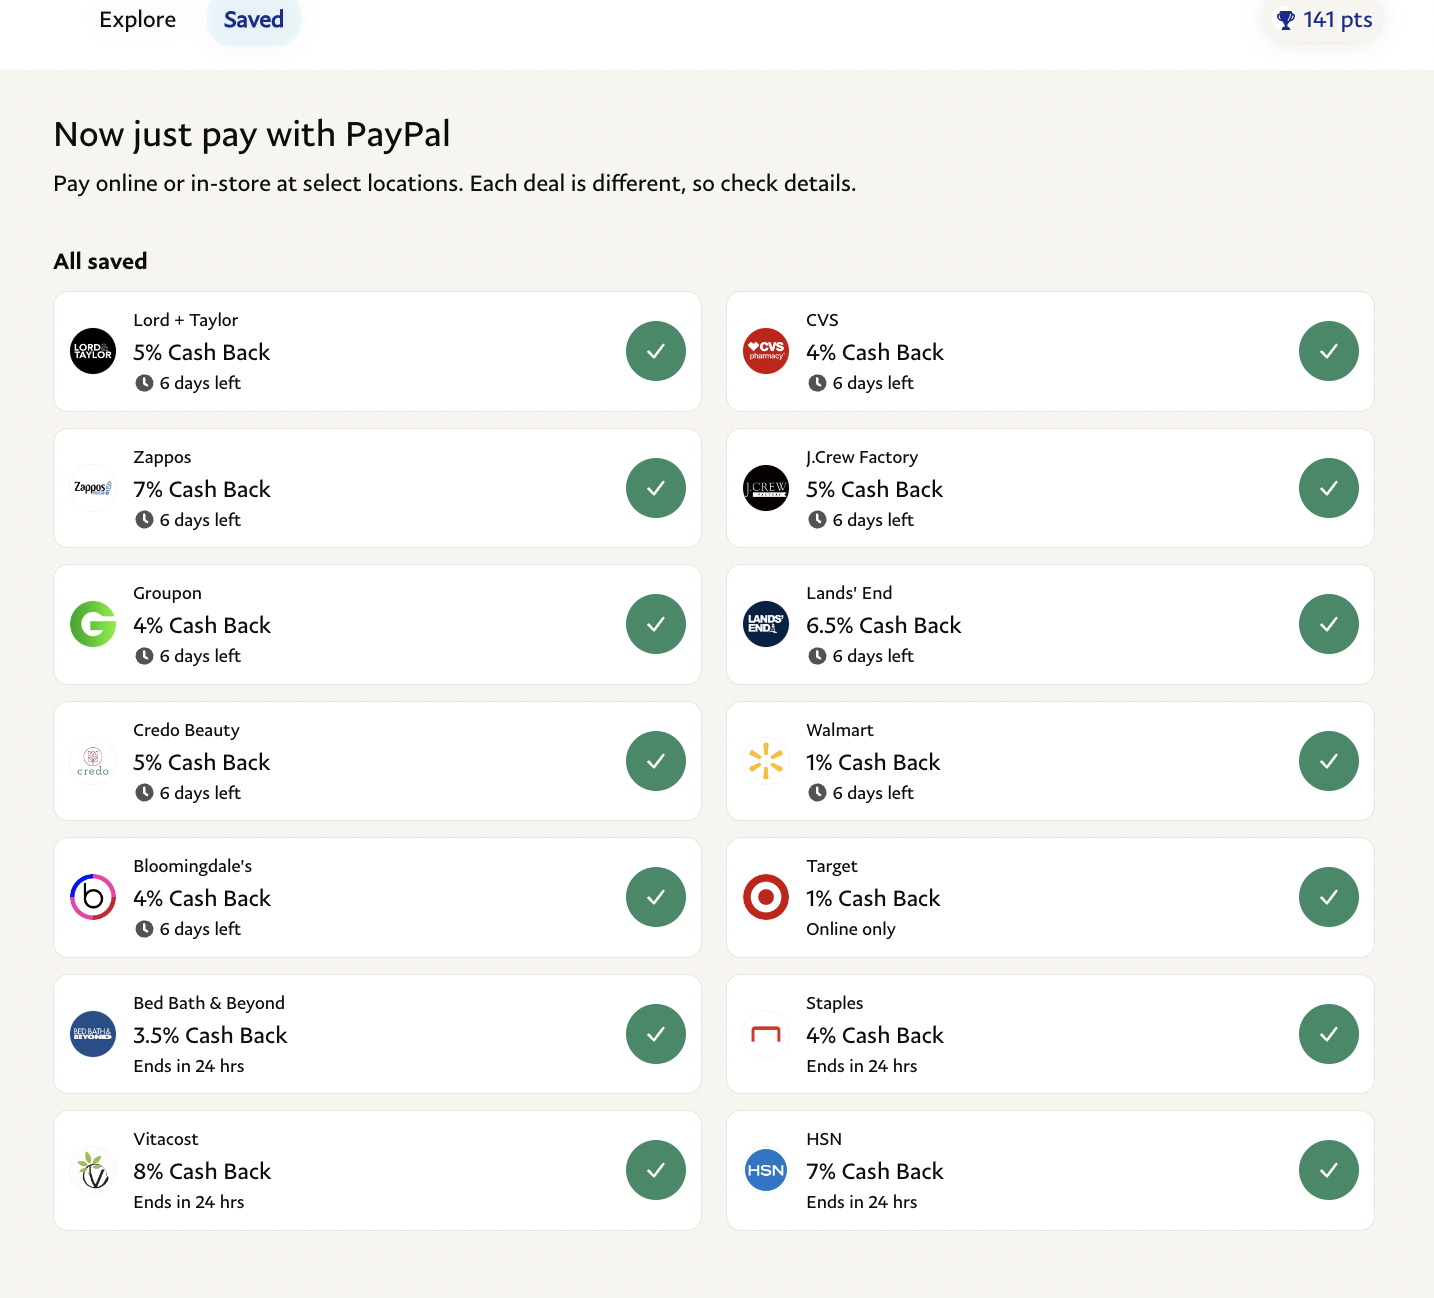Open Target 1% Cash Back text
1434x1298 pixels.
coord(873,898)
